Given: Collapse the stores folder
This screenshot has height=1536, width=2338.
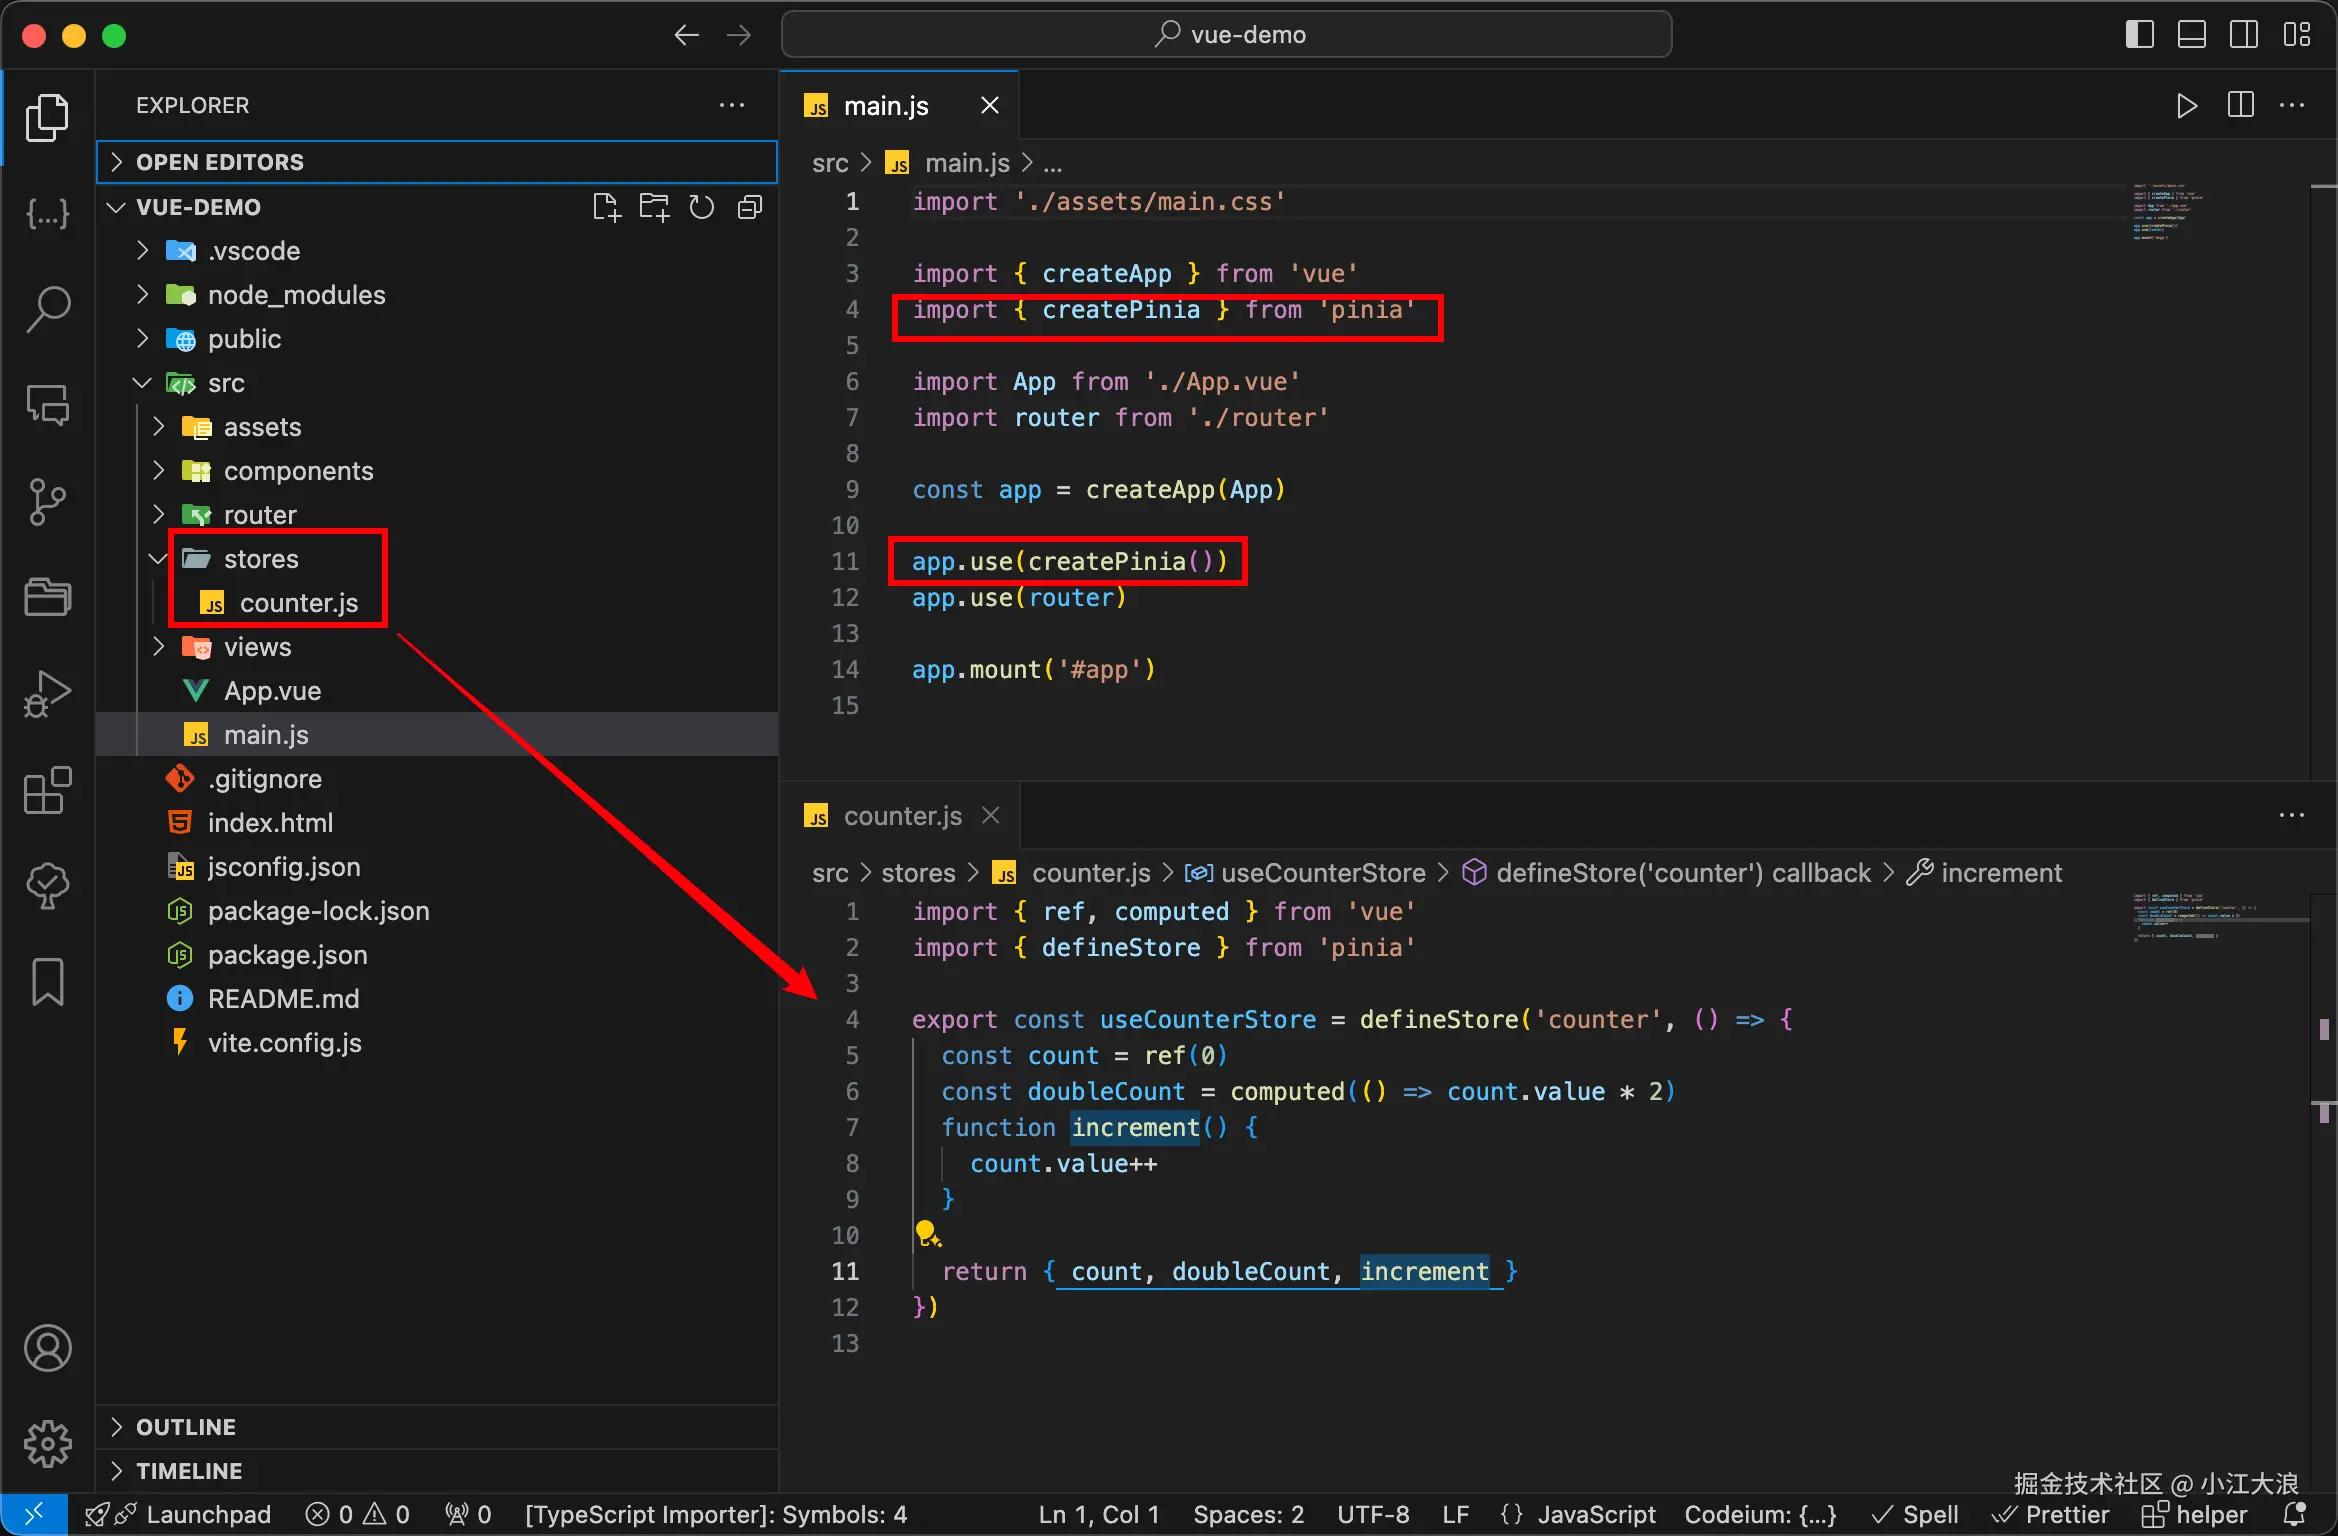Looking at the screenshot, I should [260, 559].
